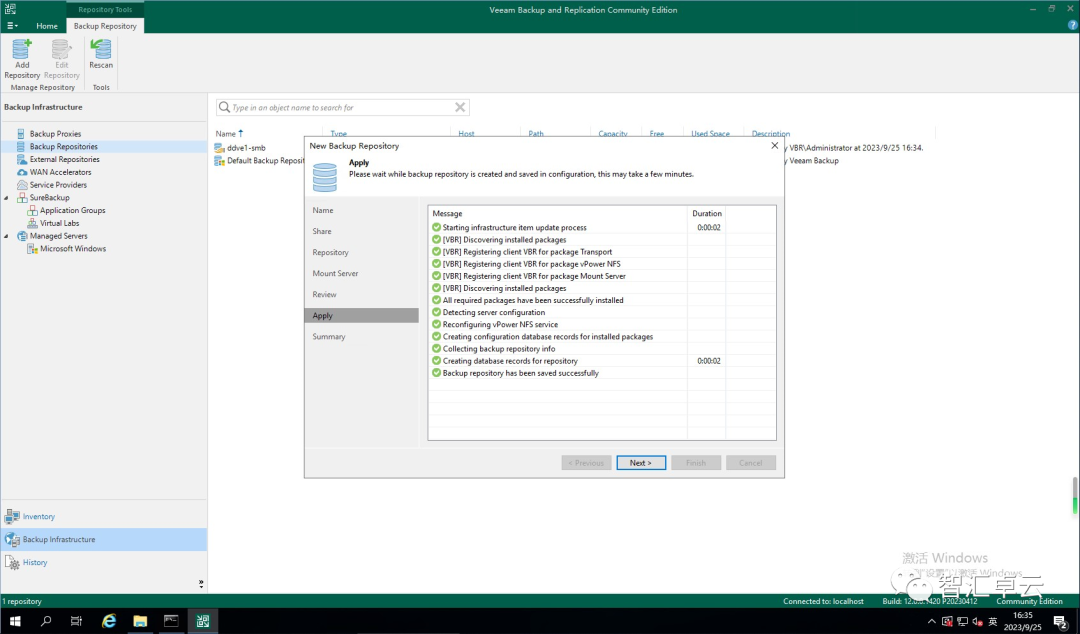1080x634 pixels.
Task: Select Application Groups tree item
Action: (x=72, y=210)
